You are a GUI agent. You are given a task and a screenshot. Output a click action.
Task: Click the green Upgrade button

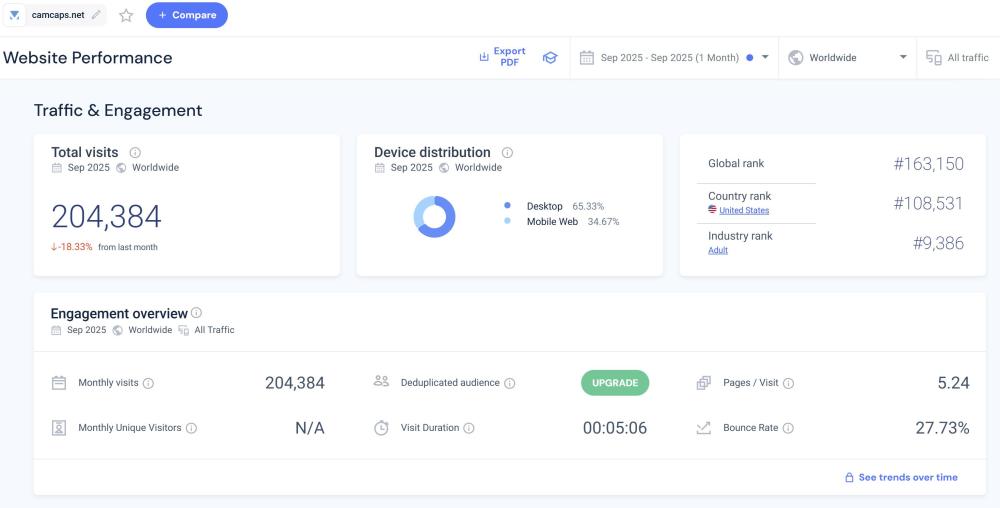pos(615,383)
